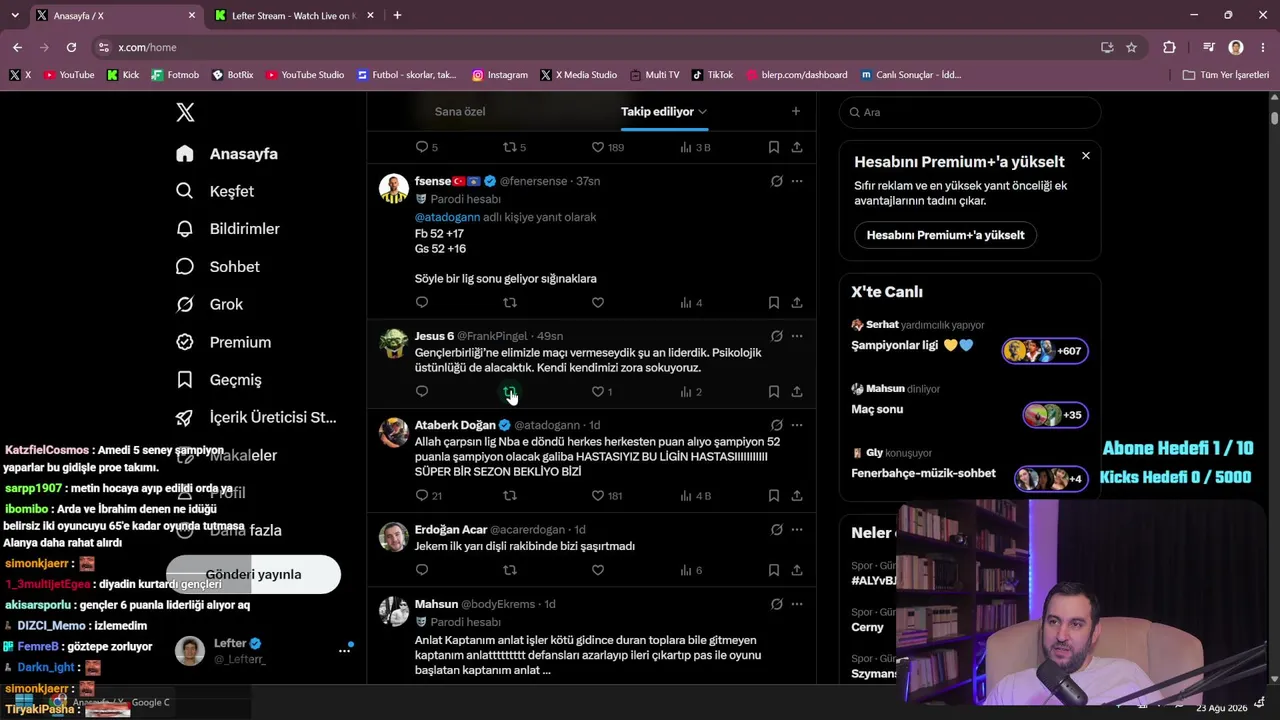Share Ataberk Doğan's post
Image resolution: width=1280 pixels, height=720 pixels.
tap(797, 495)
